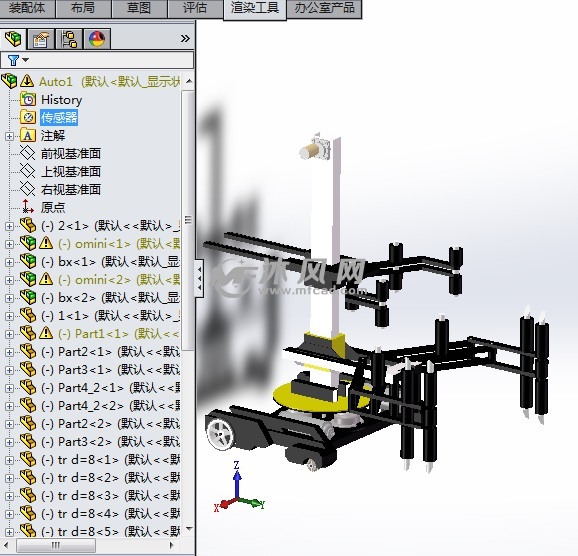The image size is (578, 556).
Task: Open the PropertyManager tab icon
Action: coord(41,39)
